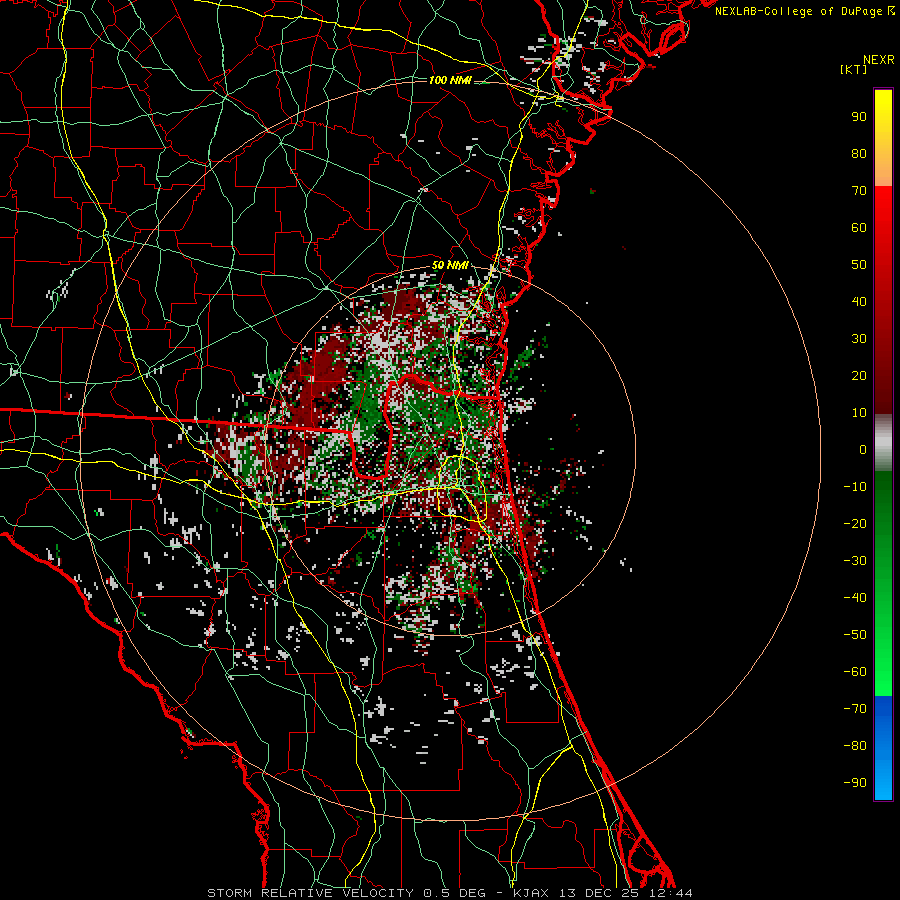Click the 70 value on the velocity scale
The height and width of the screenshot is (900, 900).
click(859, 191)
